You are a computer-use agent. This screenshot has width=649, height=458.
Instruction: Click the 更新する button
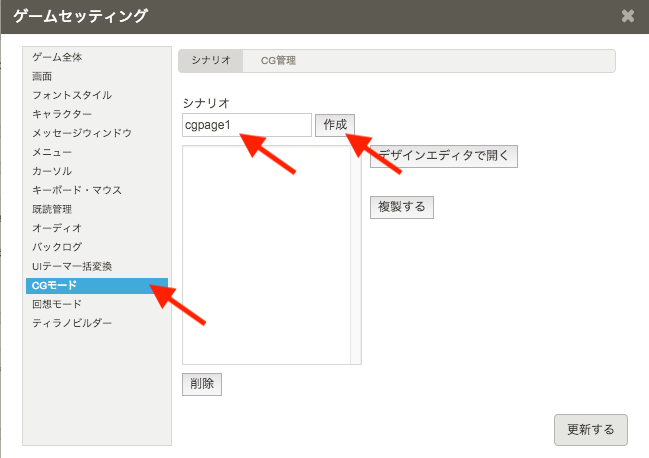pos(590,429)
